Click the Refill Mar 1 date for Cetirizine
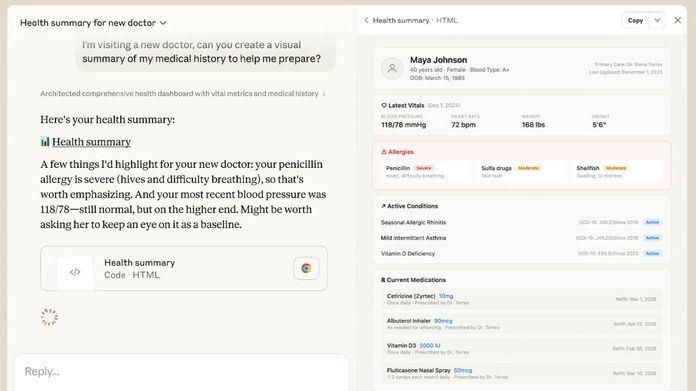The width and height of the screenshot is (696, 391). [x=636, y=299]
